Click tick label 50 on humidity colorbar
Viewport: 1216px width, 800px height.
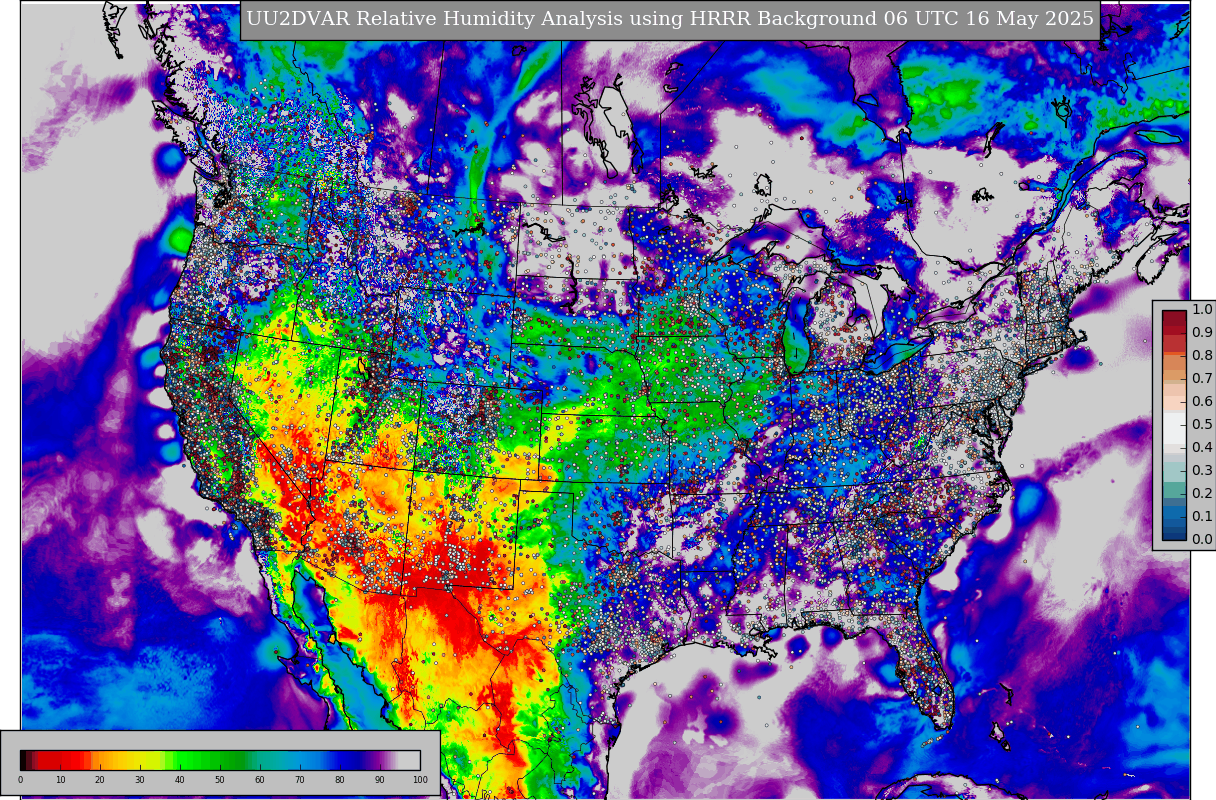coord(220,780)
